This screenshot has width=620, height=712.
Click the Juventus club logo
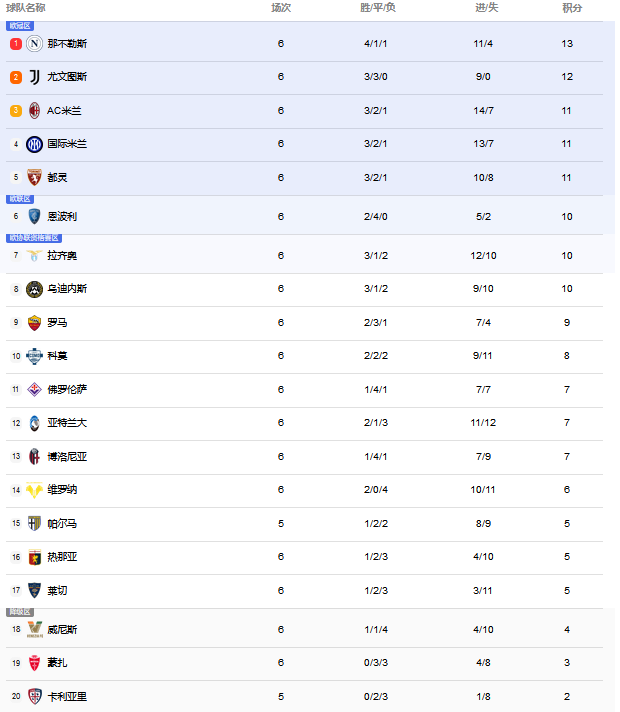click(35, 77)
